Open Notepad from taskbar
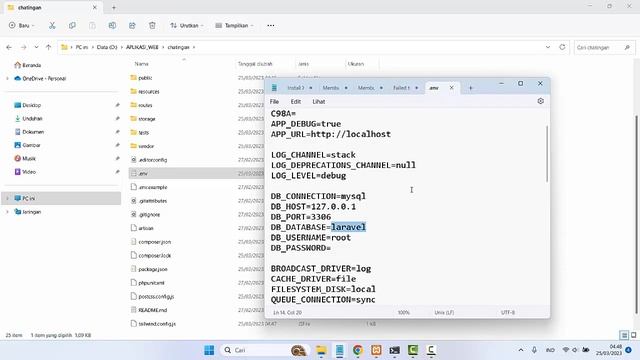Screen dimensions: 640x360 (340, 350)
